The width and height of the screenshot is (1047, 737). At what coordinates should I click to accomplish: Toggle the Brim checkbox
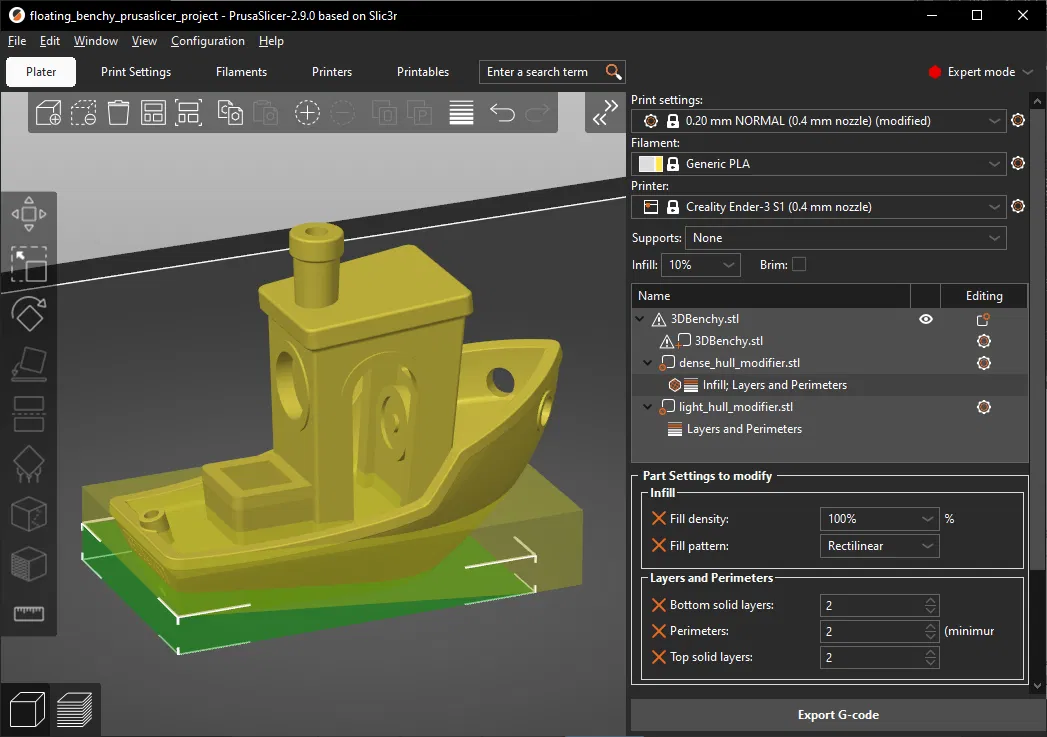click(799, 264)
